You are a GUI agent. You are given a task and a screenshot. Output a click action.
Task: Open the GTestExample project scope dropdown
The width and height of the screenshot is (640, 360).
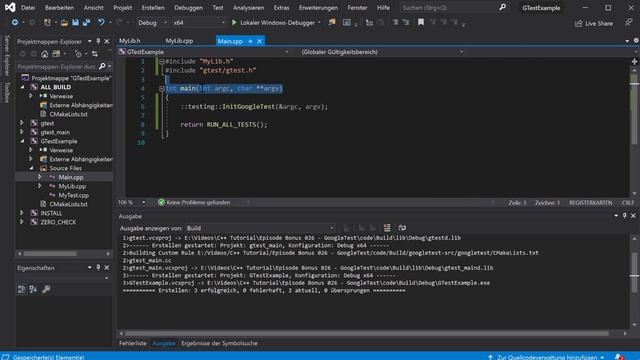coord(203,52)
